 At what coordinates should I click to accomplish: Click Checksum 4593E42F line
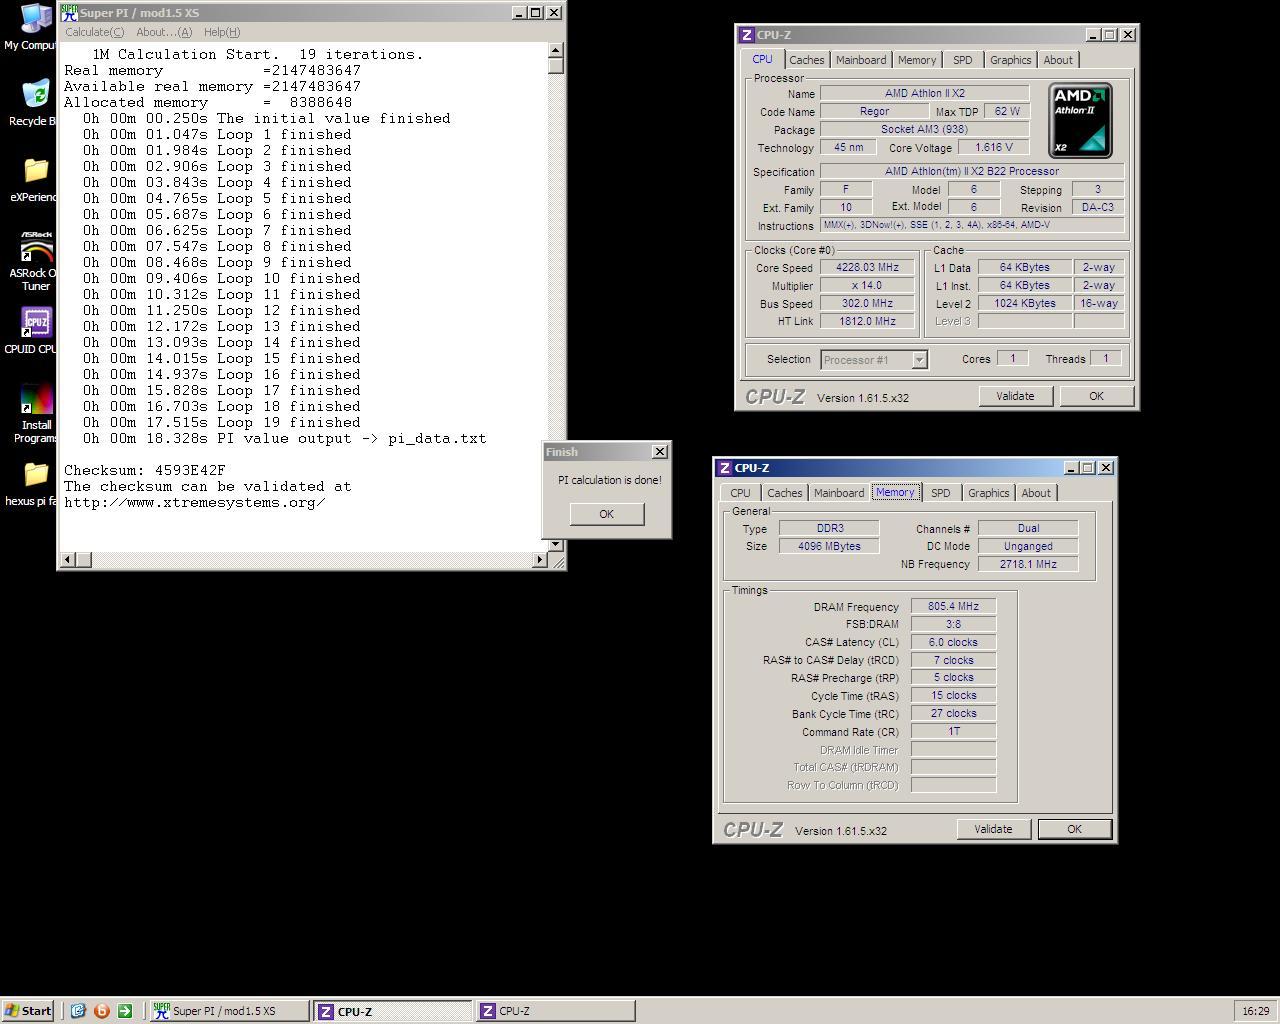click(x=145, y=470)
